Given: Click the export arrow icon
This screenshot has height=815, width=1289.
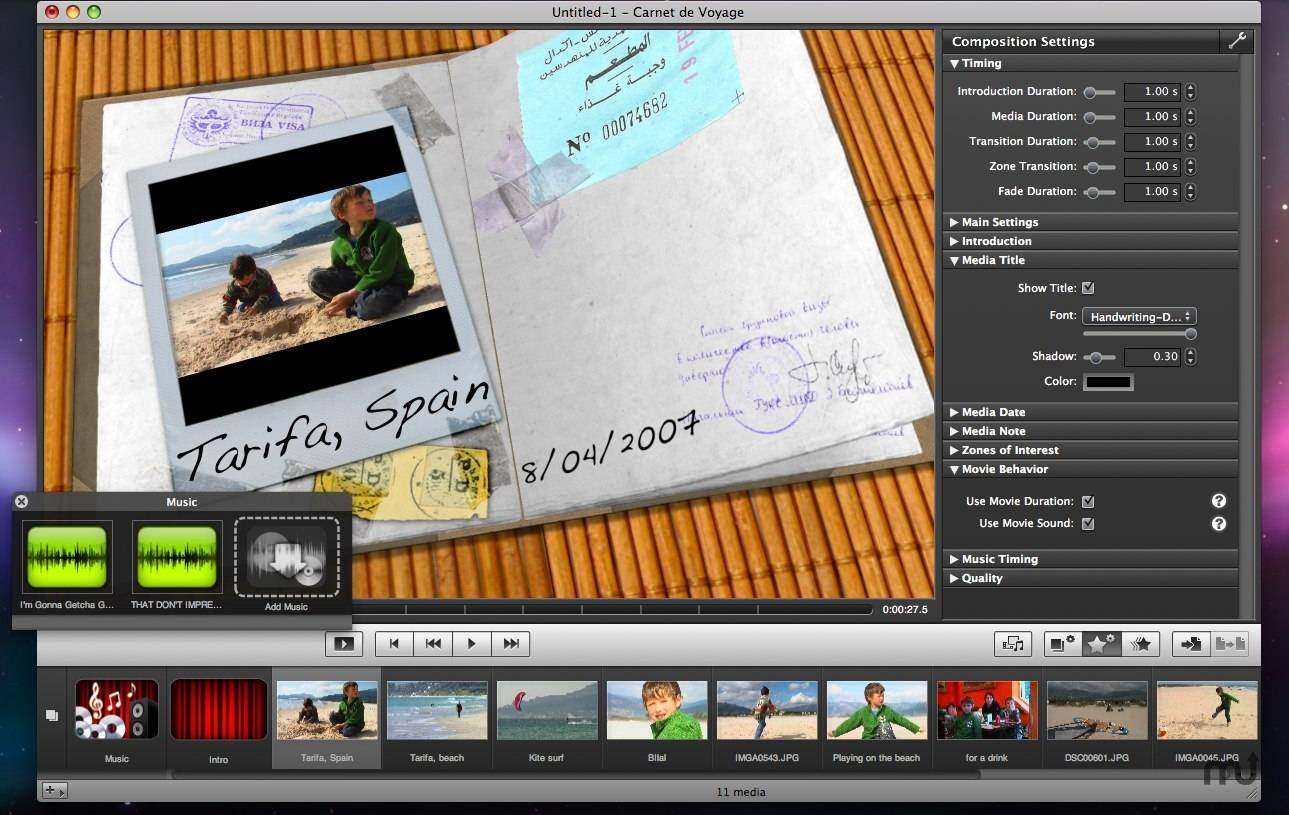Looking at the screenshot, I should click(x=1191, y=644).
